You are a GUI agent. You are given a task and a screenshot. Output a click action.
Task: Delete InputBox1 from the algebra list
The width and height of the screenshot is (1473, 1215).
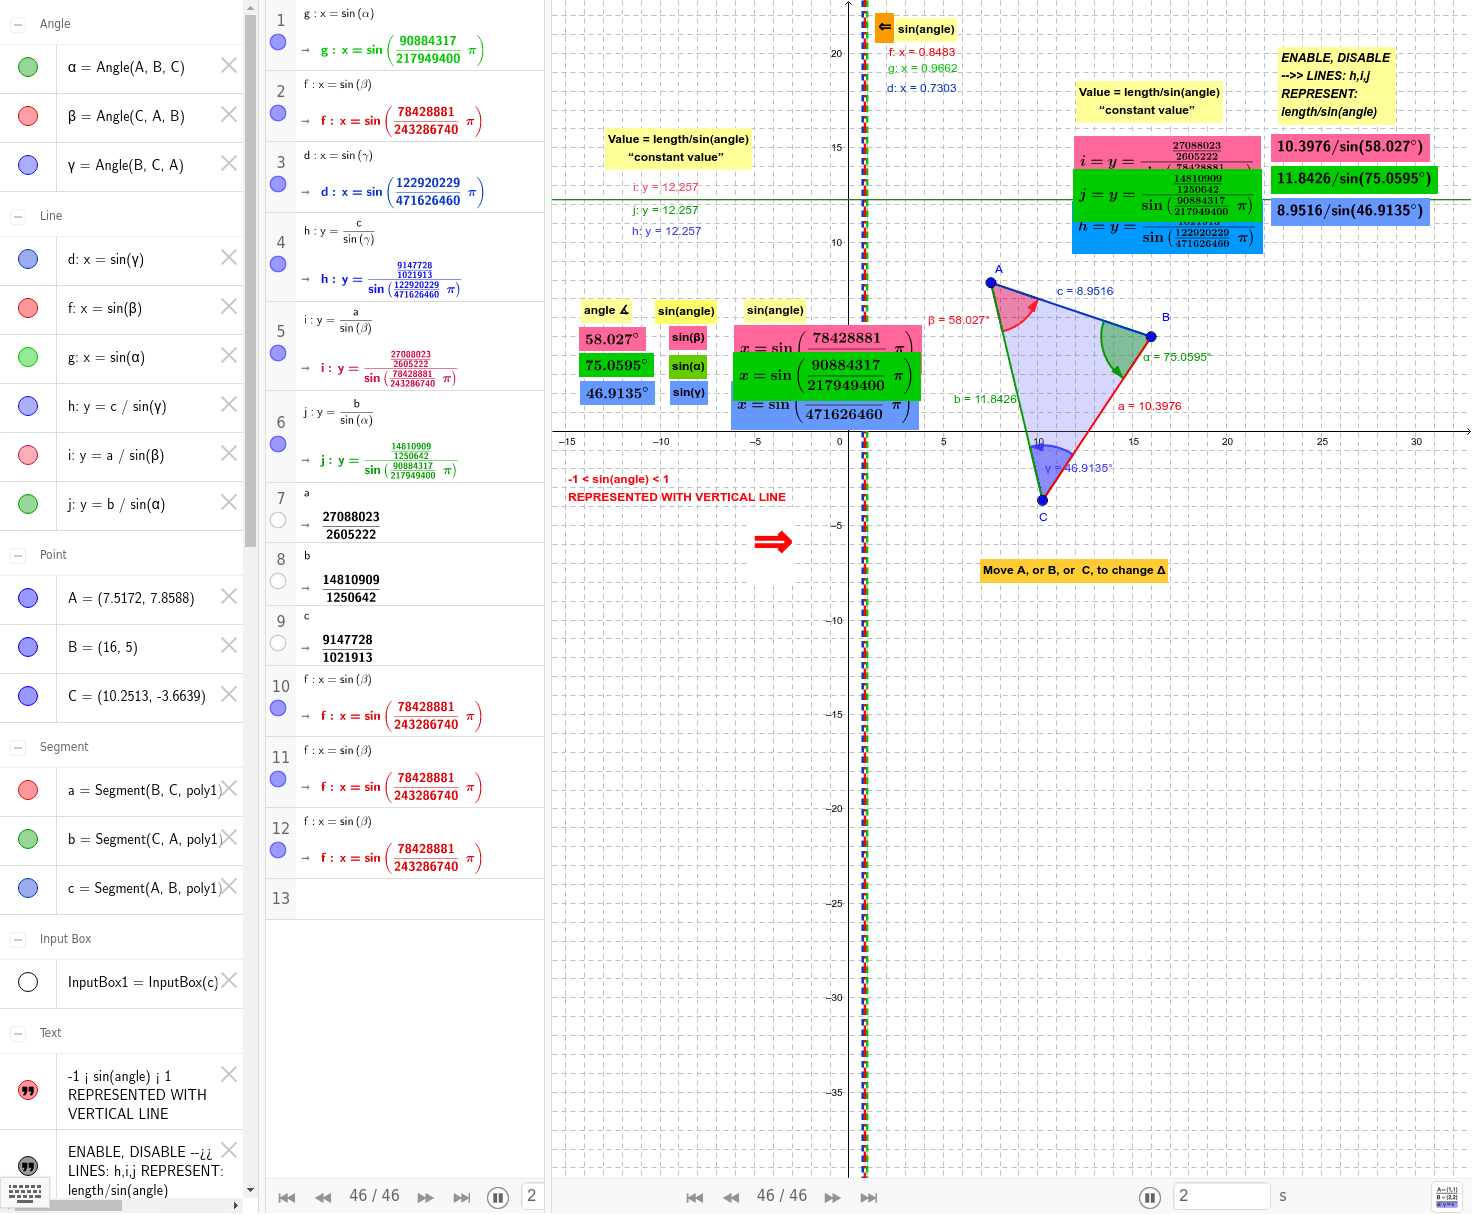(x=229, y=981)
